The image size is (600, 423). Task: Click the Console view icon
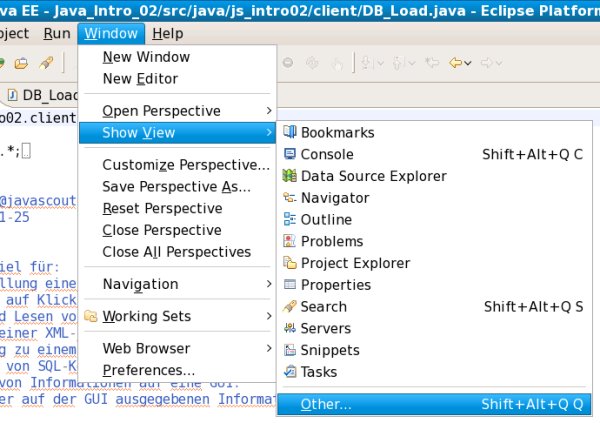(x=291, y=154)
